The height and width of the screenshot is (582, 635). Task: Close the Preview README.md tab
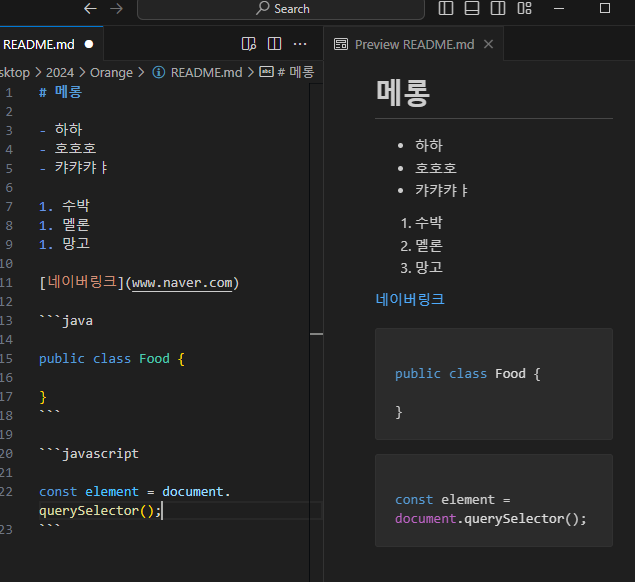[488, 44]
